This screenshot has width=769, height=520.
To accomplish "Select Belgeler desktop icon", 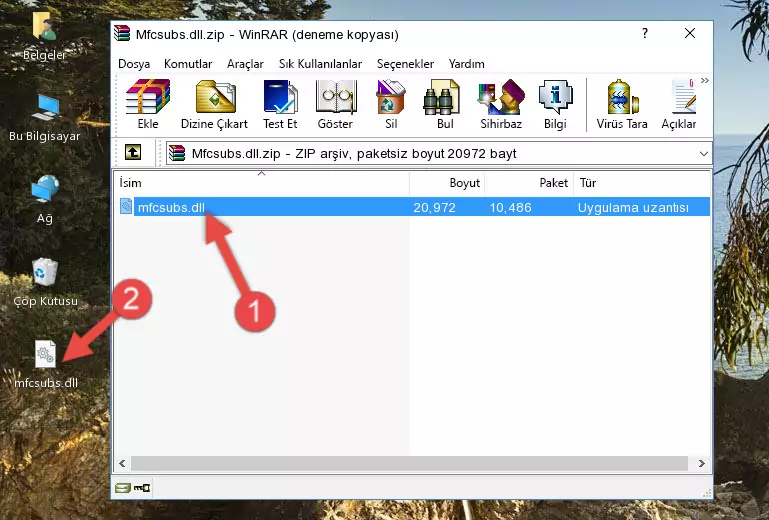I will click(44, 36).
